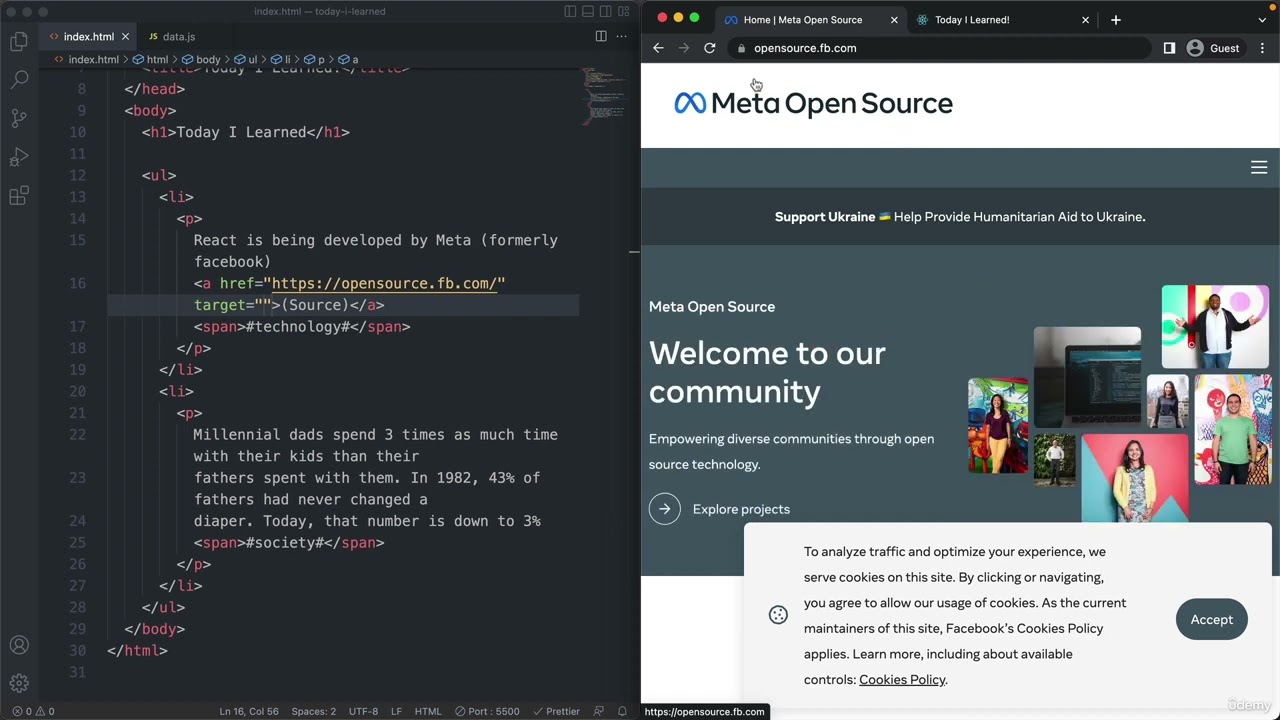Open the Extensions view in VS Code
Image resolution: width=1280 pixels, height=720 pixels.
point(19,197)
